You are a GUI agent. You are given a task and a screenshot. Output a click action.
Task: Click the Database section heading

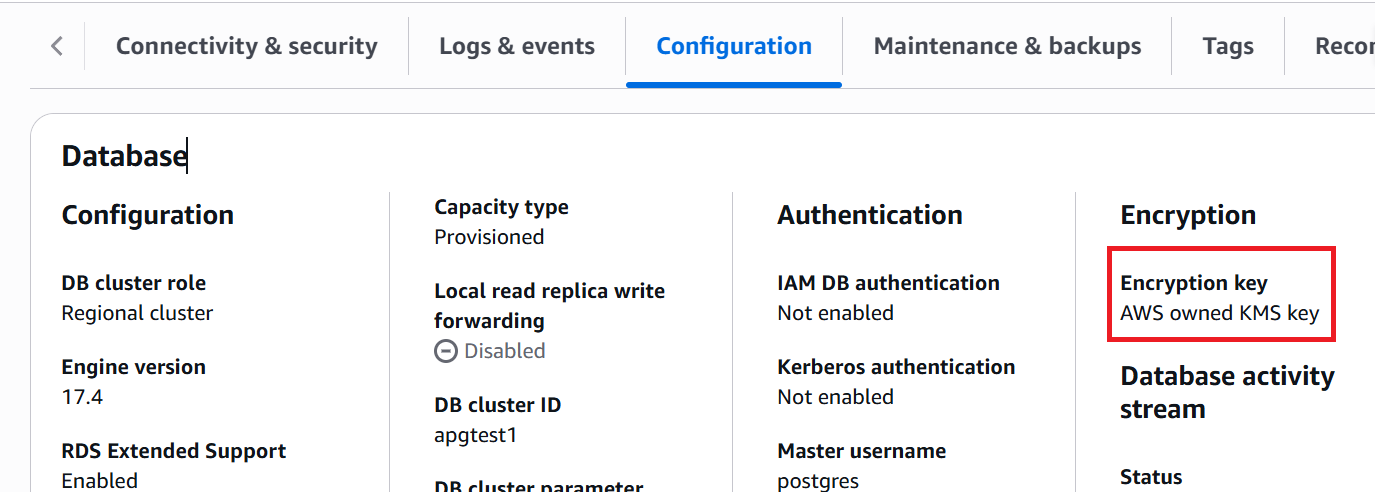124,156
